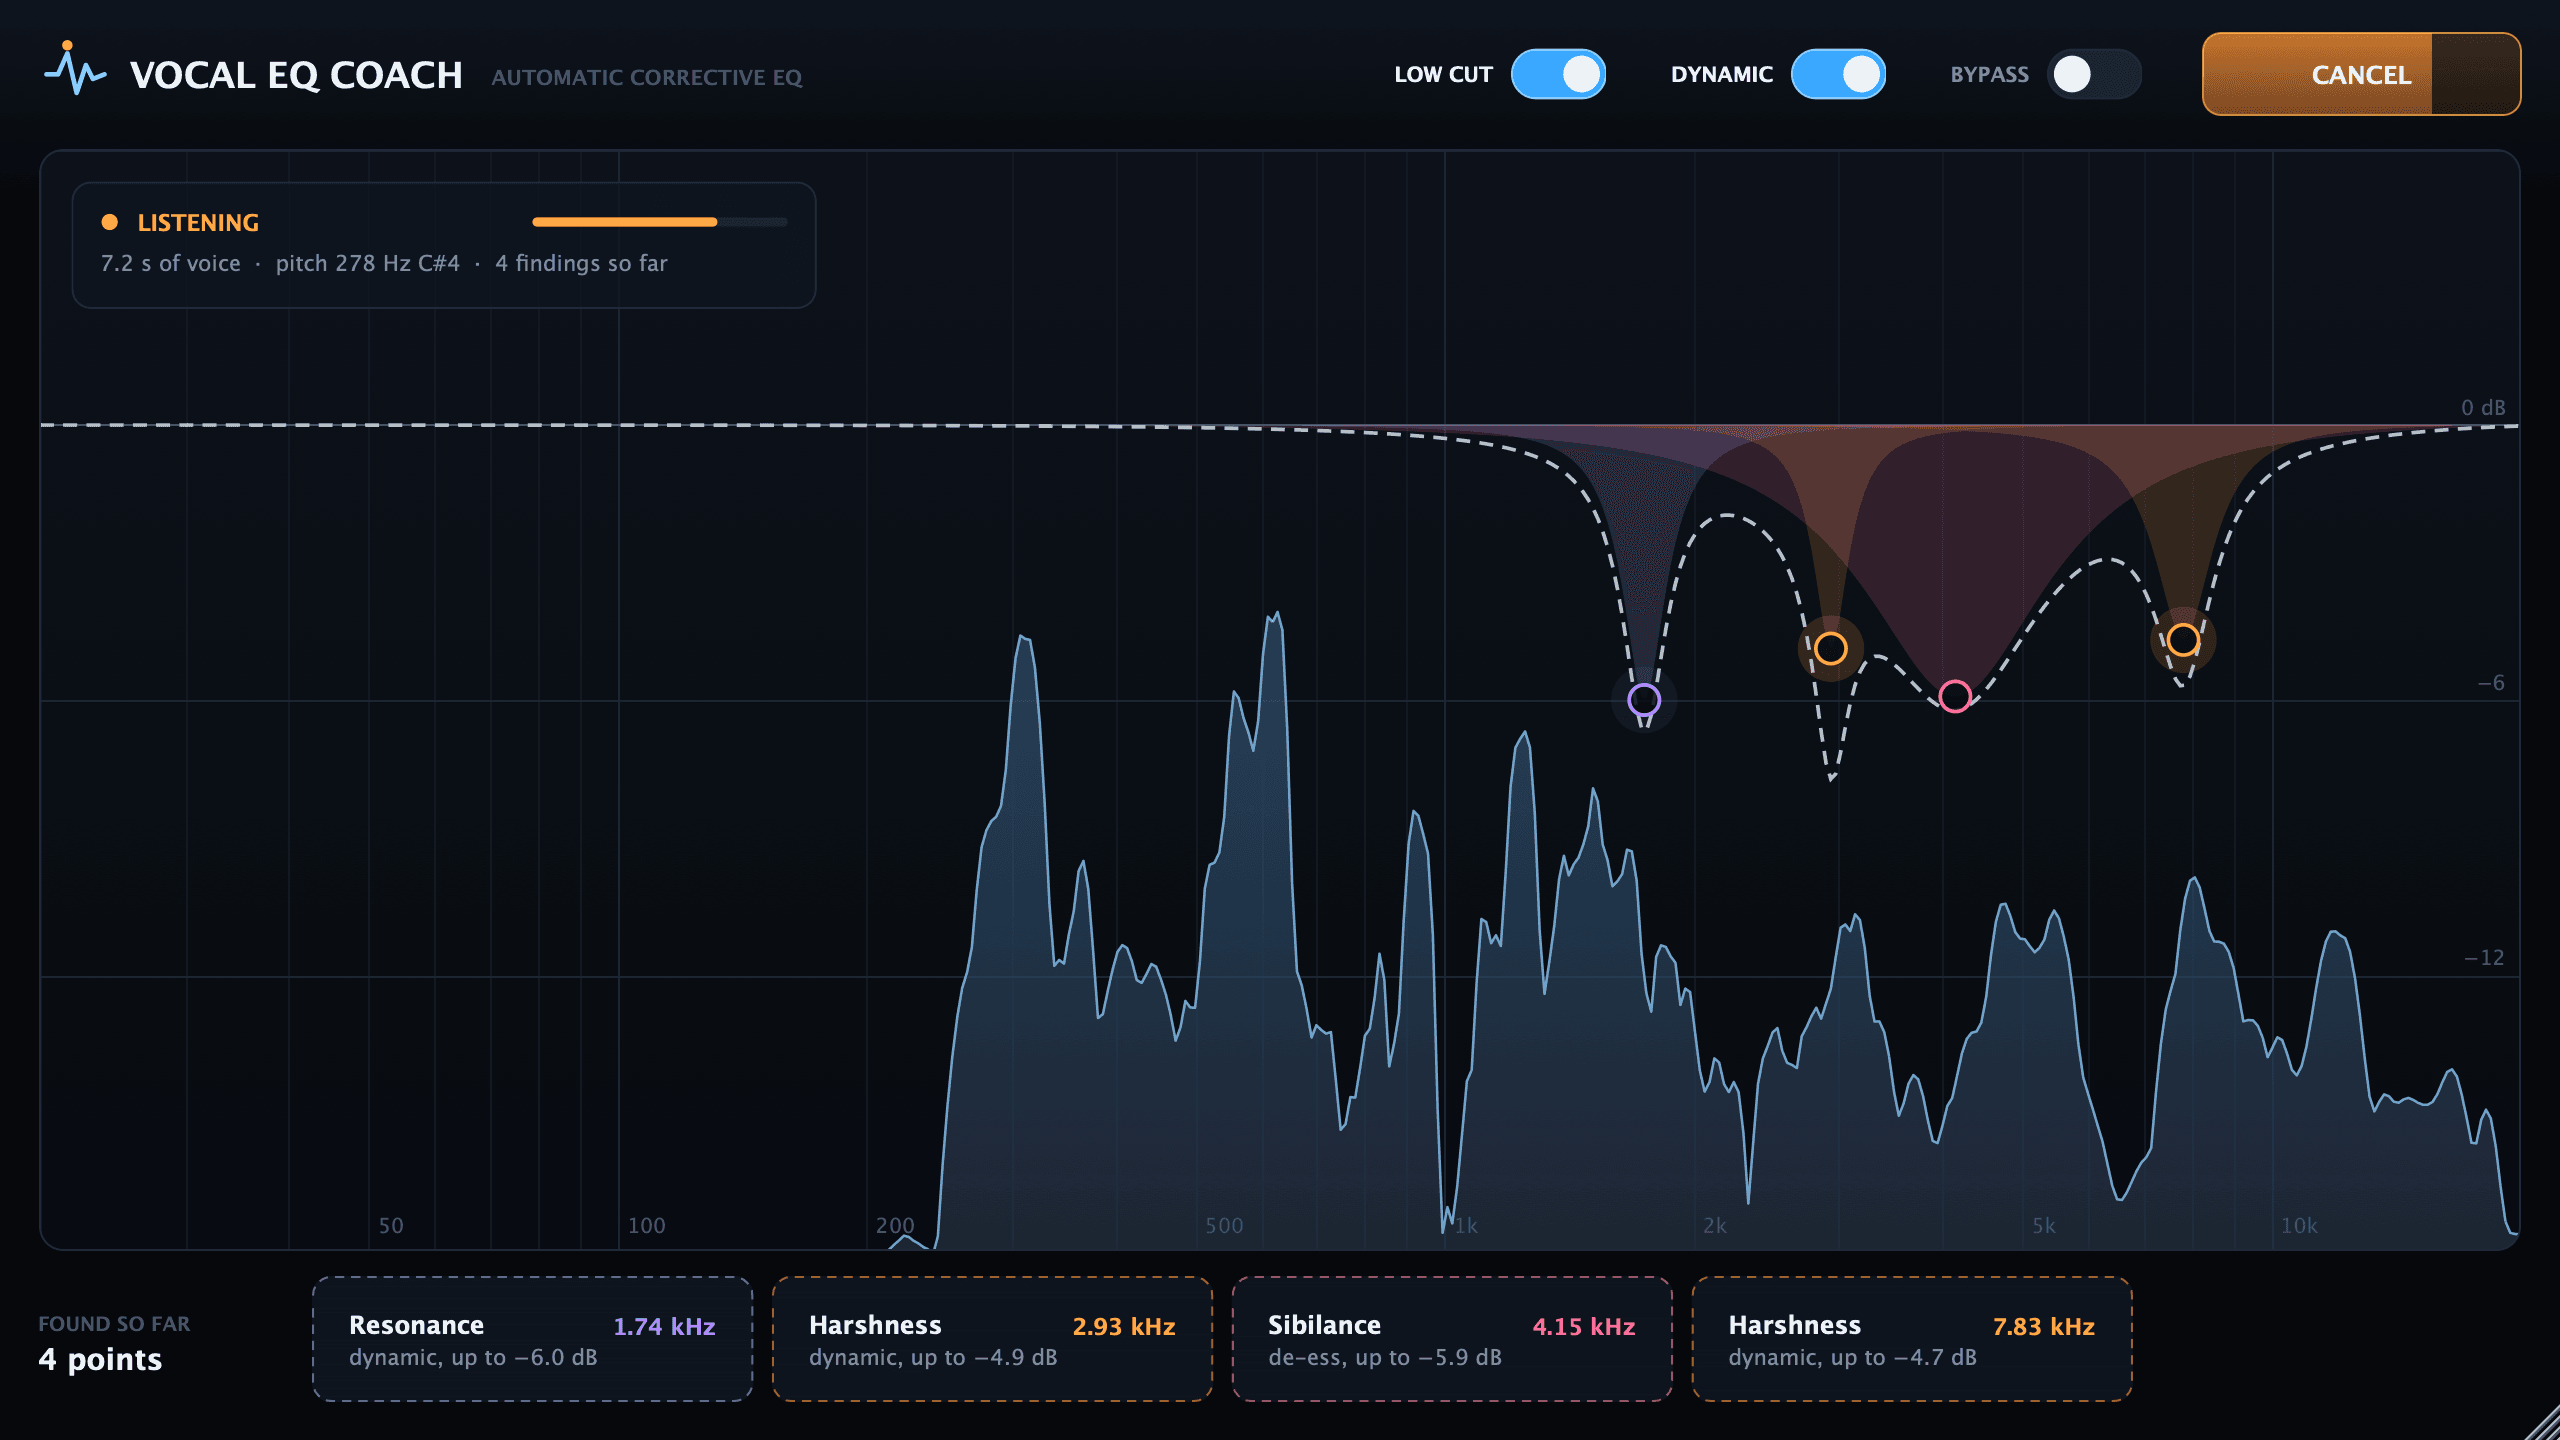This screenshot has height=1440, width=2560.
Task: Select the pink 4.15 kHz sibilance node
Action: click(x=1955, y=695)
